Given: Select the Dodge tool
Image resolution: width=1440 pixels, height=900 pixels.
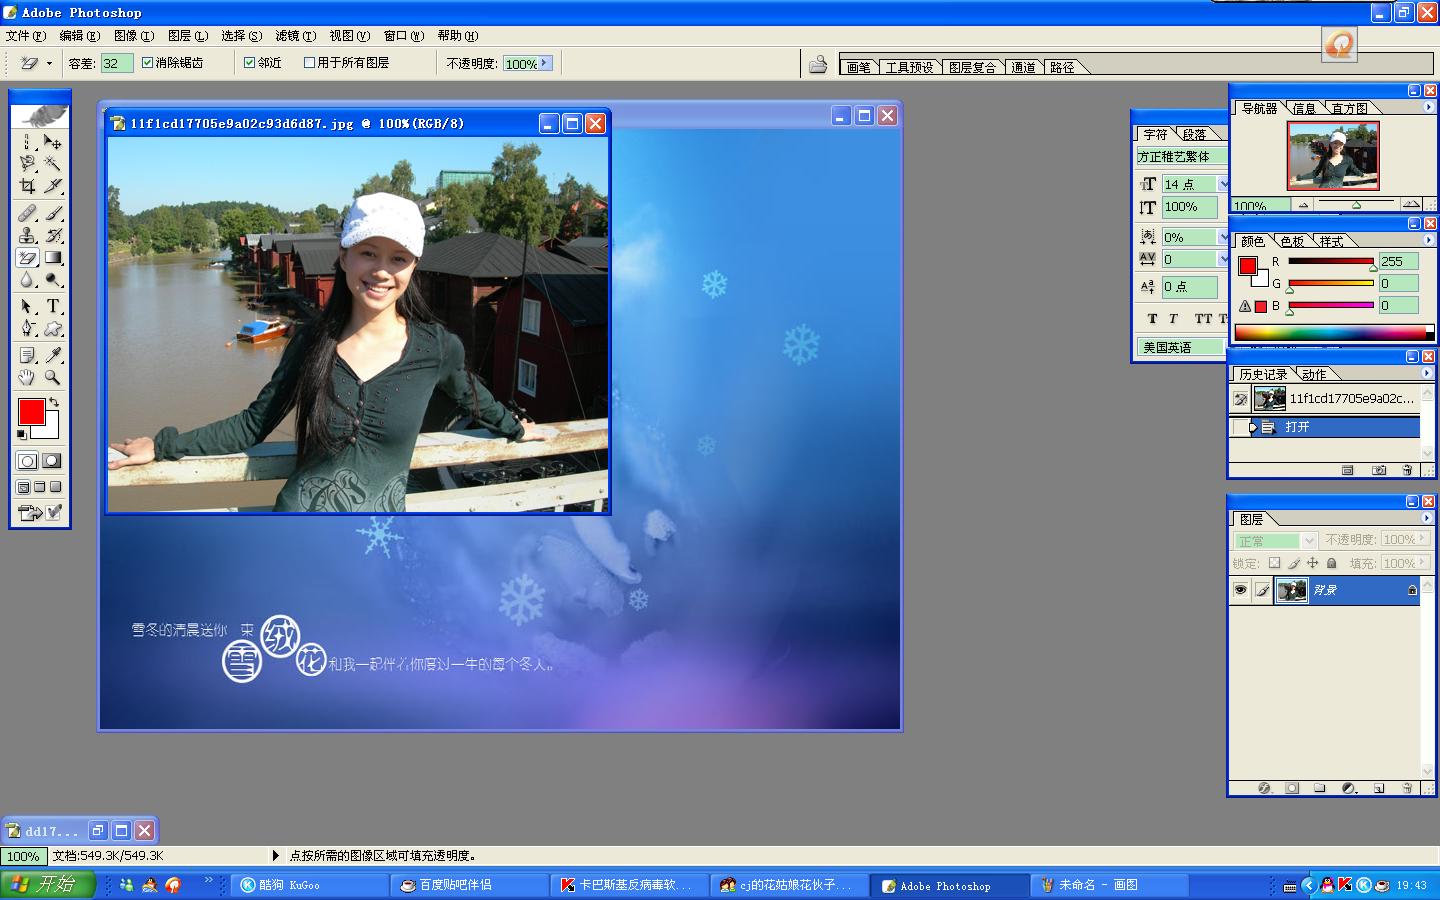Looking at the screenshot, I should click(x=53, y=279).
